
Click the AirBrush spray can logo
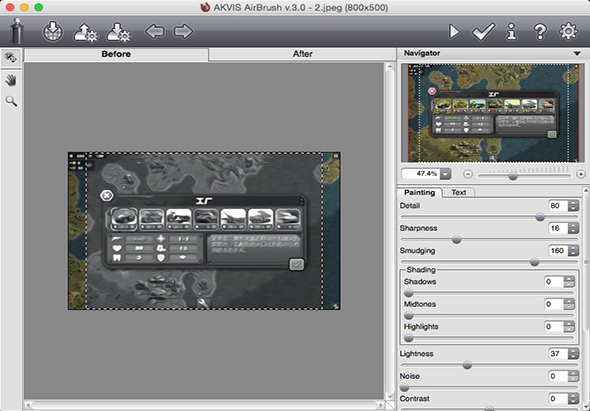click(x=17, y=31)
